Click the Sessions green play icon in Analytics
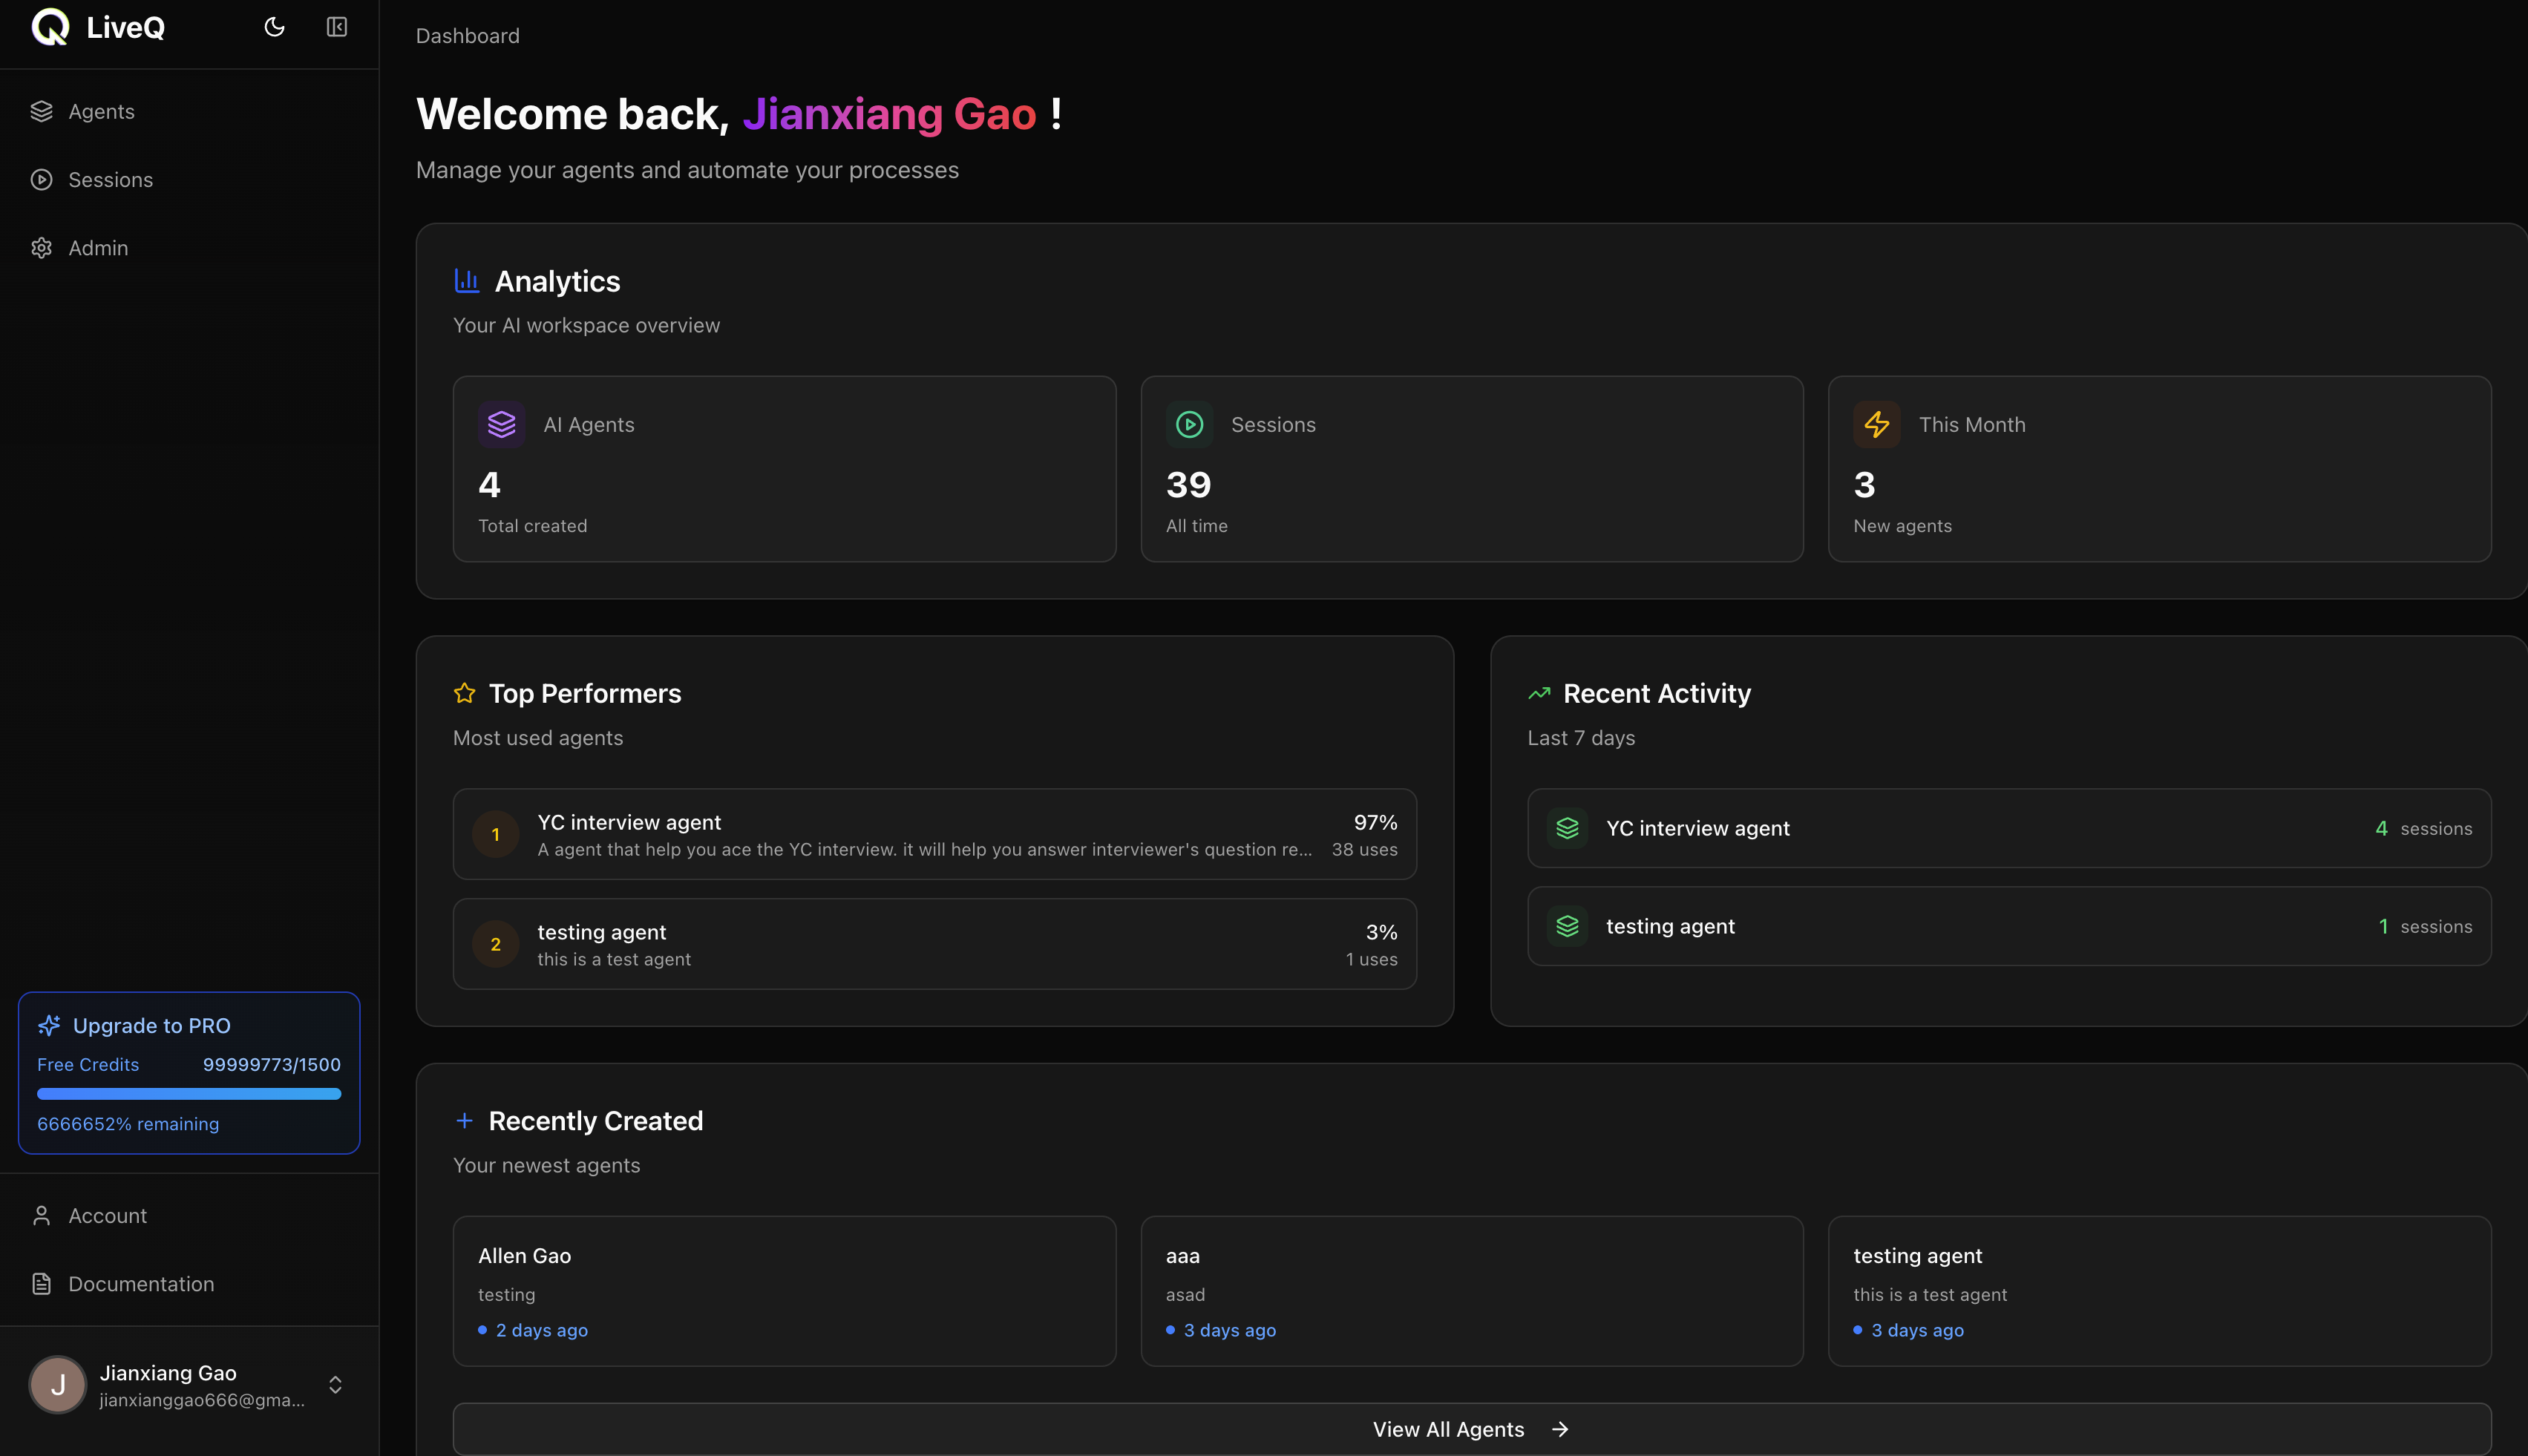Image resolution: width=2528 pixels, height=1456 pixels. (1189, 424)
